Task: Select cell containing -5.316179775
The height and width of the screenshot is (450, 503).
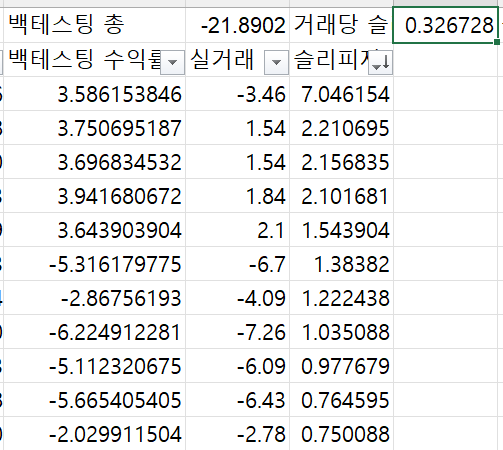Action: (94, 264)
